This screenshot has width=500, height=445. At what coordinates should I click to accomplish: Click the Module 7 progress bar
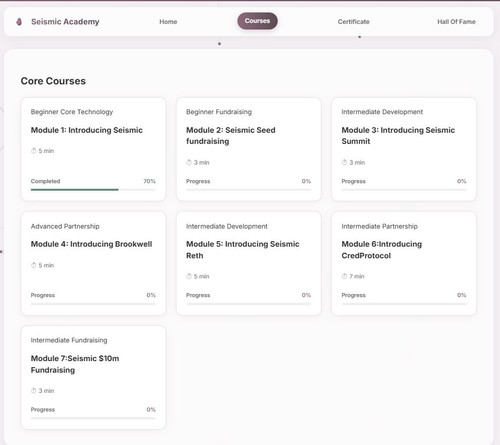(93, 418)
